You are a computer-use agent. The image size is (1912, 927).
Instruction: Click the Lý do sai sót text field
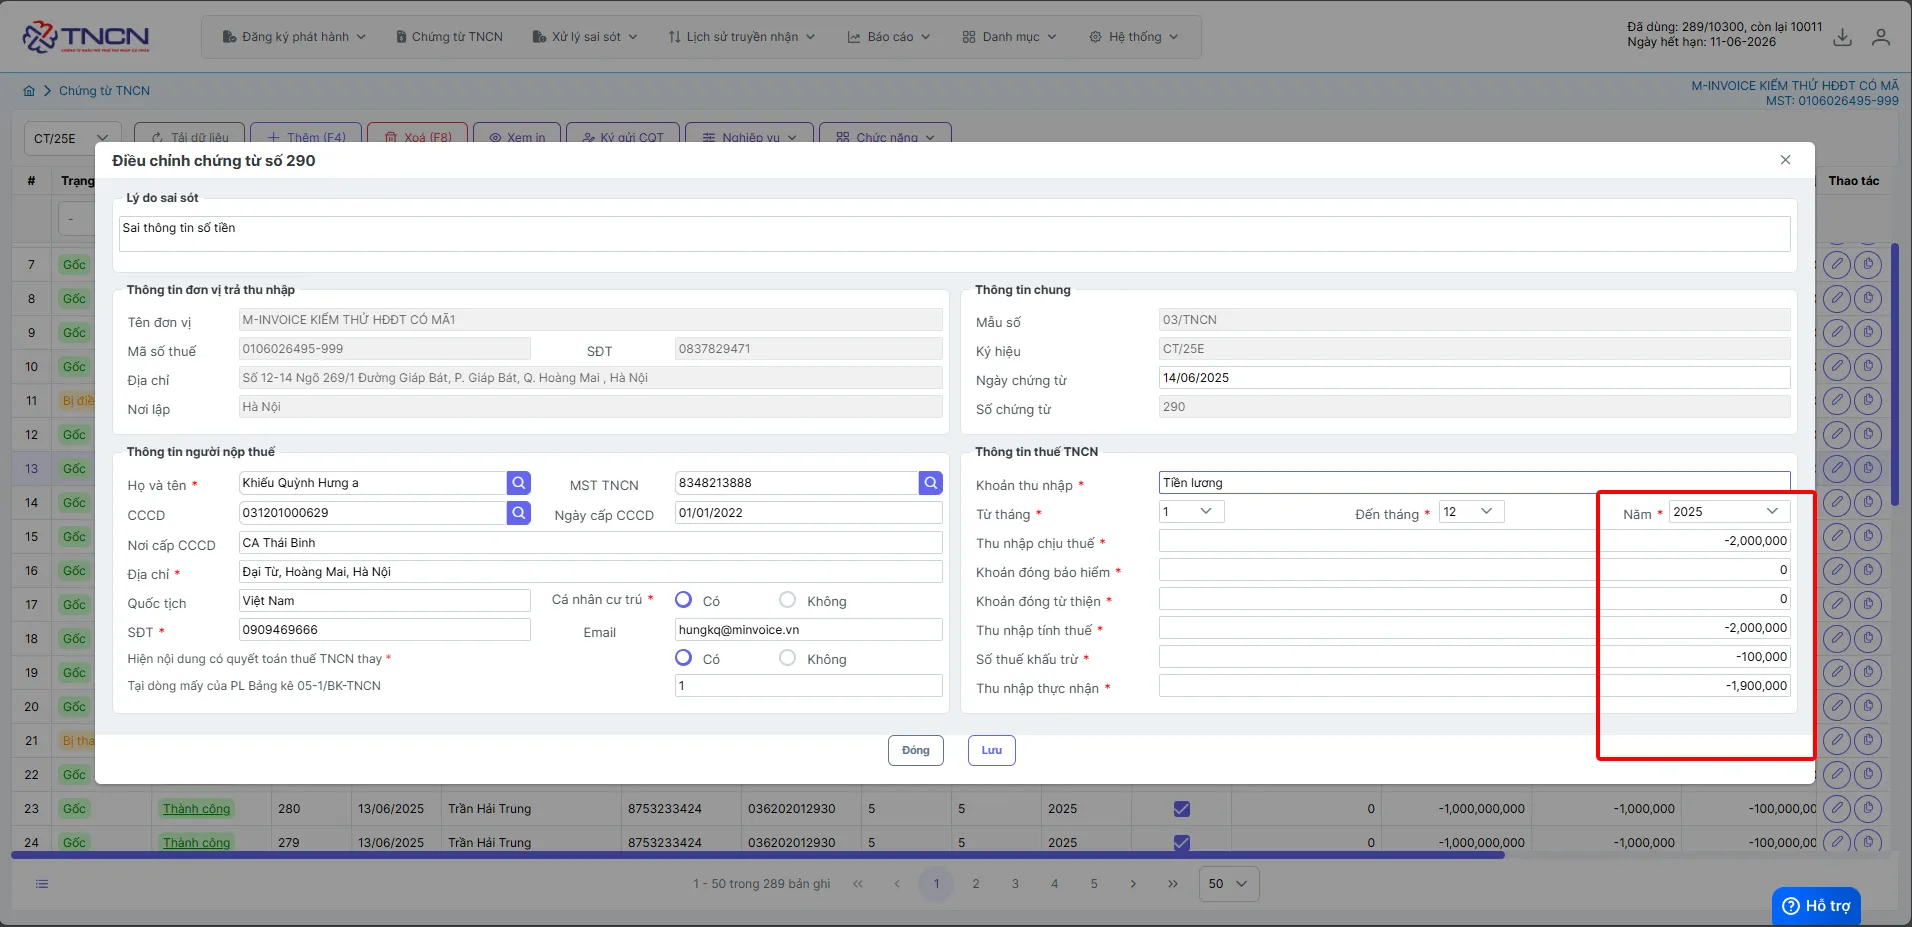[955, 234]
